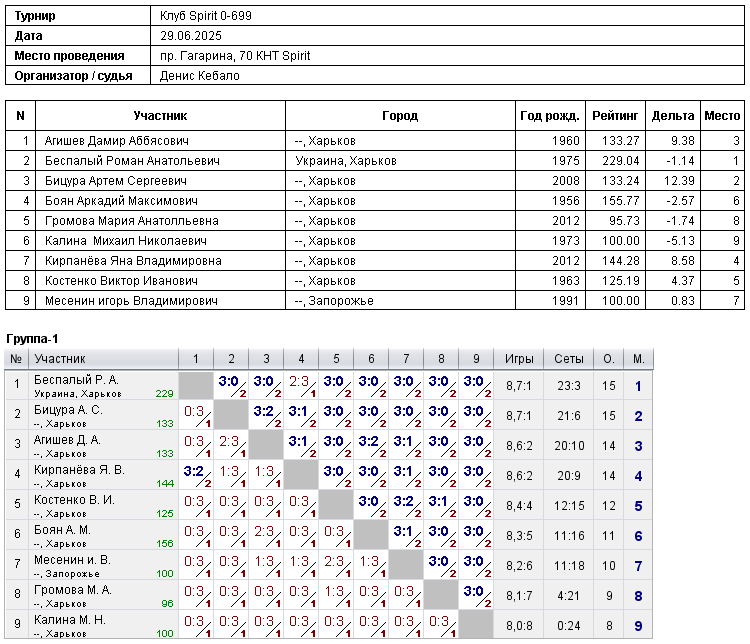
Task: Select participant 'Боян Аркадий Максимович'
Action: pyautogui.click(x=121, y=201)
